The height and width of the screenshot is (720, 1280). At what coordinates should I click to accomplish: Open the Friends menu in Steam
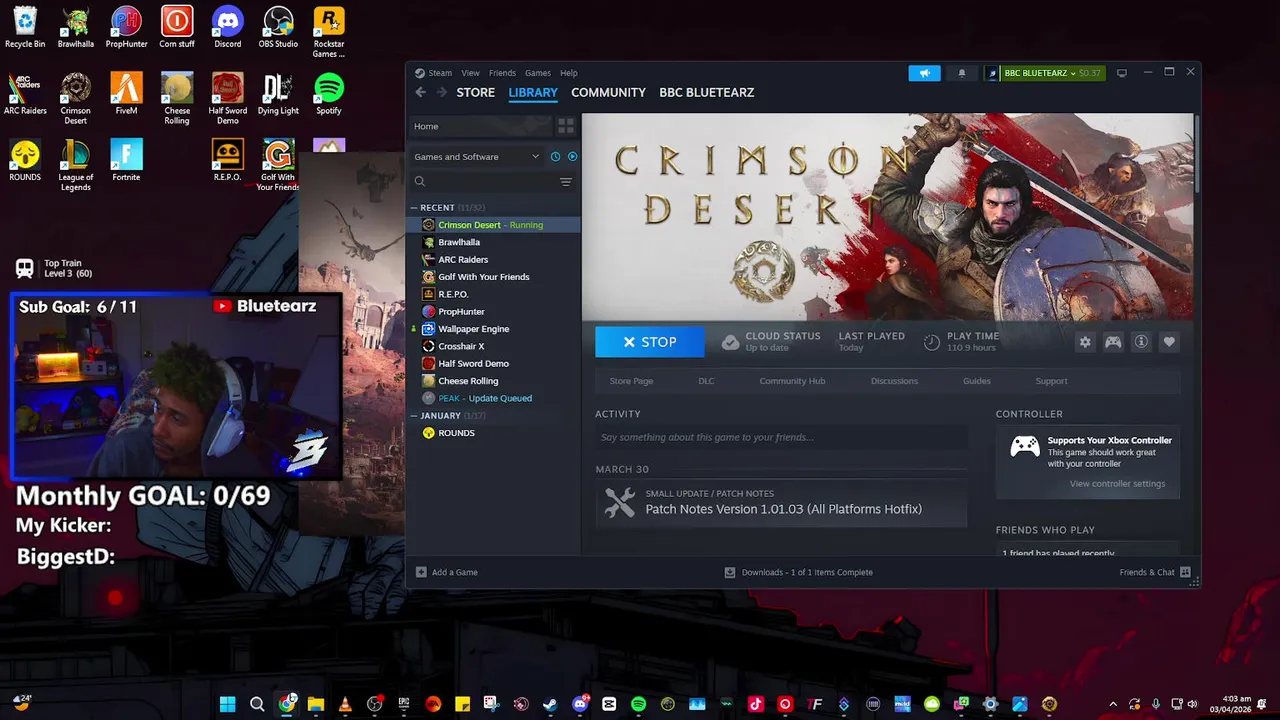pos(502,73)
